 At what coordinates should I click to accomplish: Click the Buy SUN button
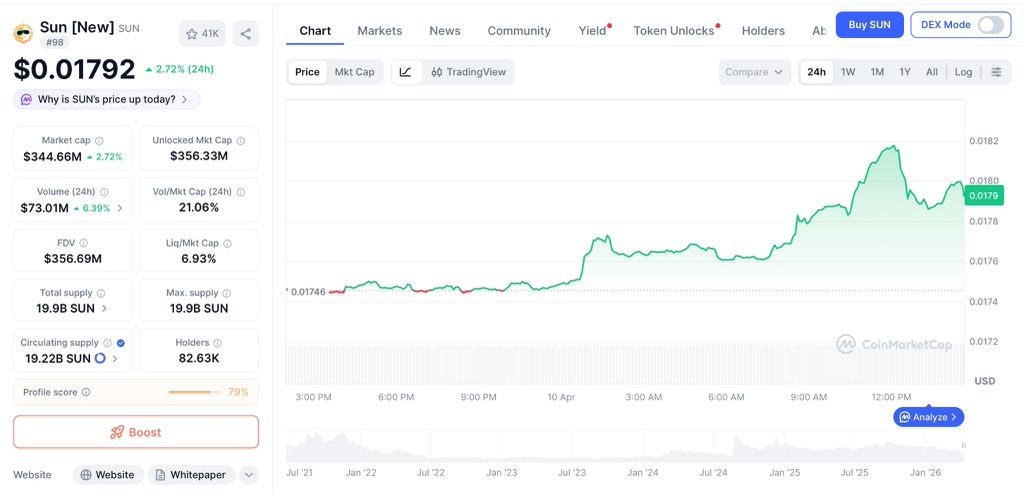pos(869,25)
